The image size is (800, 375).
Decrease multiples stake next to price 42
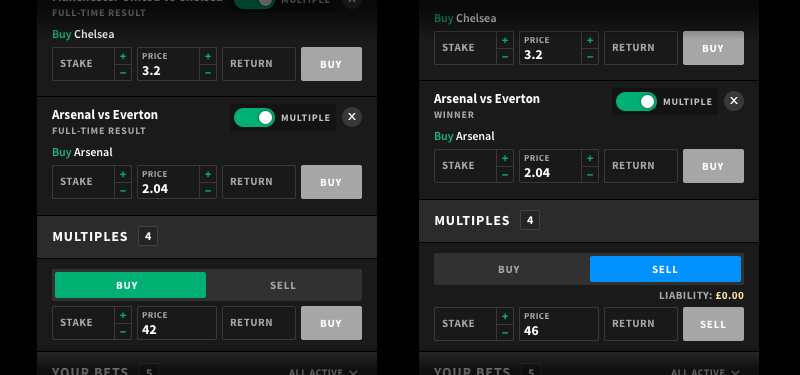(x=123, y=332)
